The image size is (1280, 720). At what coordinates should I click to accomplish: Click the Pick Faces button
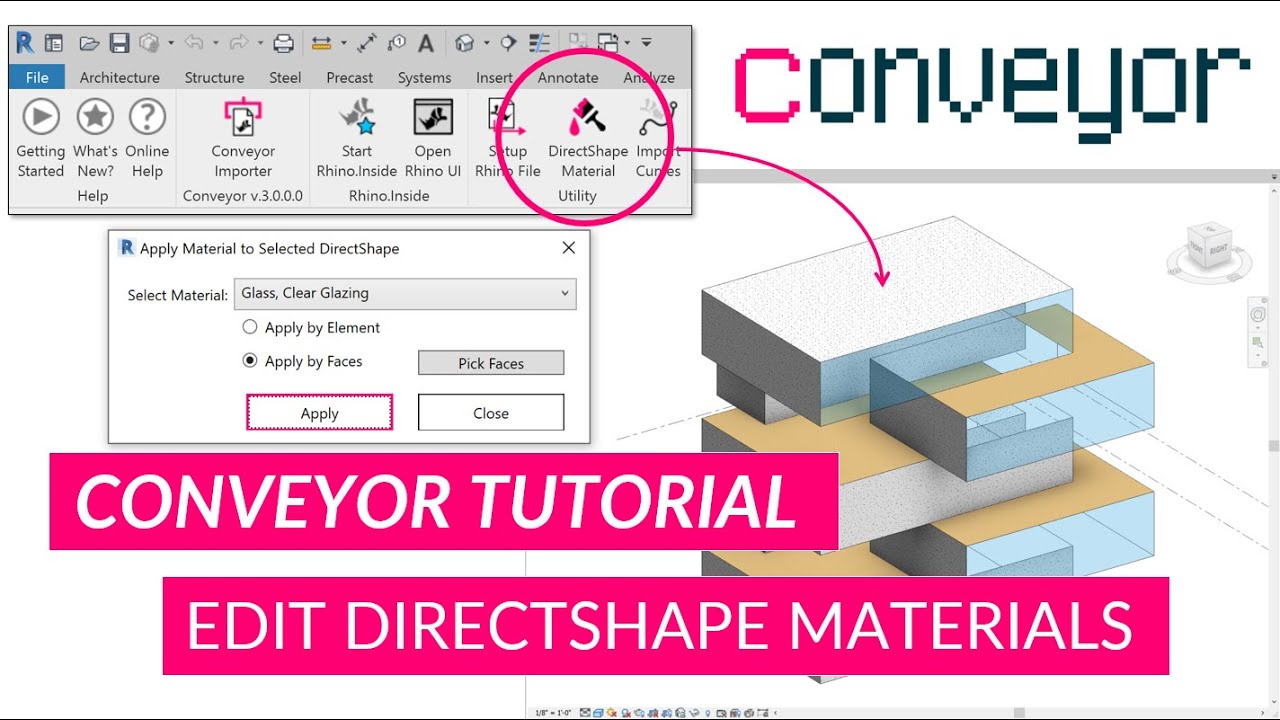(491, 363)
